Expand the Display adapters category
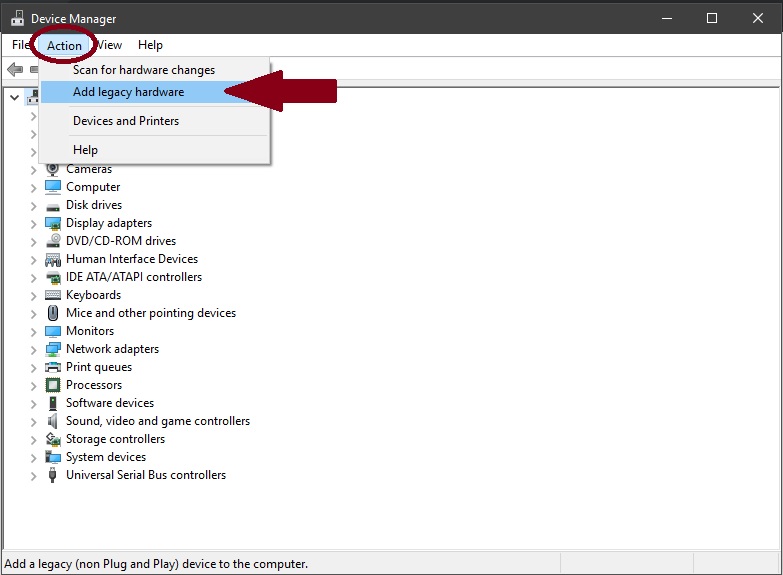The image size is (783, 575). tap(33, 224)
